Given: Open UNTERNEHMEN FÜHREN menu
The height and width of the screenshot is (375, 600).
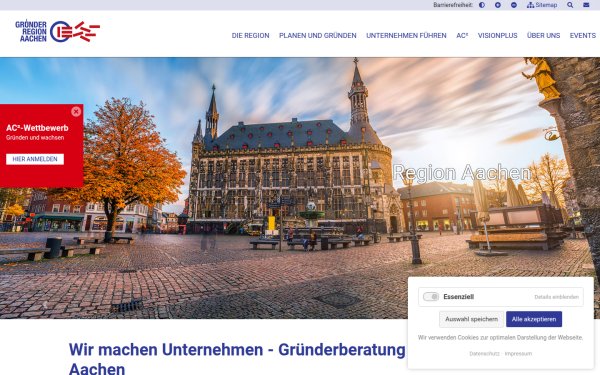Looking at the screenshot, I should tap(406, 36).
